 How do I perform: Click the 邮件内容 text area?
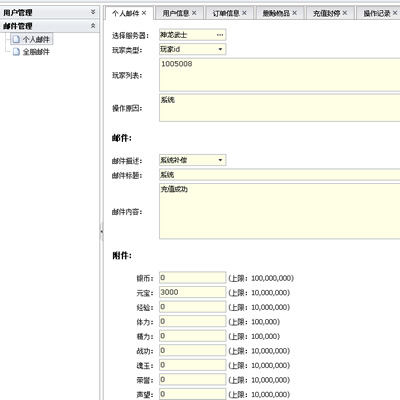pos(280,211)
